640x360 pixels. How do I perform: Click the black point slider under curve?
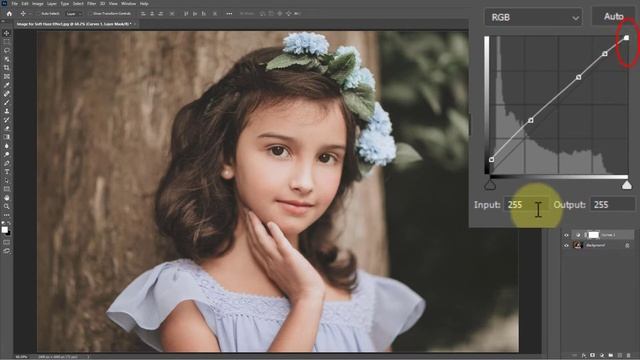coord(490,185)
